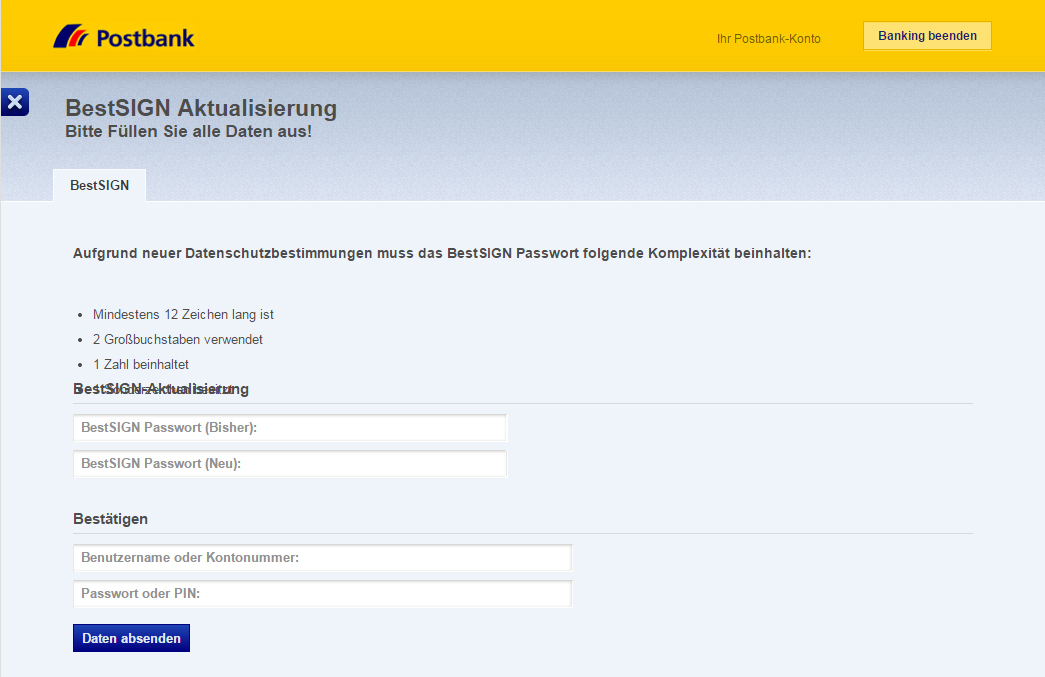
Task: Click the Passwort oder PIN field
Action: pos(323,594)
